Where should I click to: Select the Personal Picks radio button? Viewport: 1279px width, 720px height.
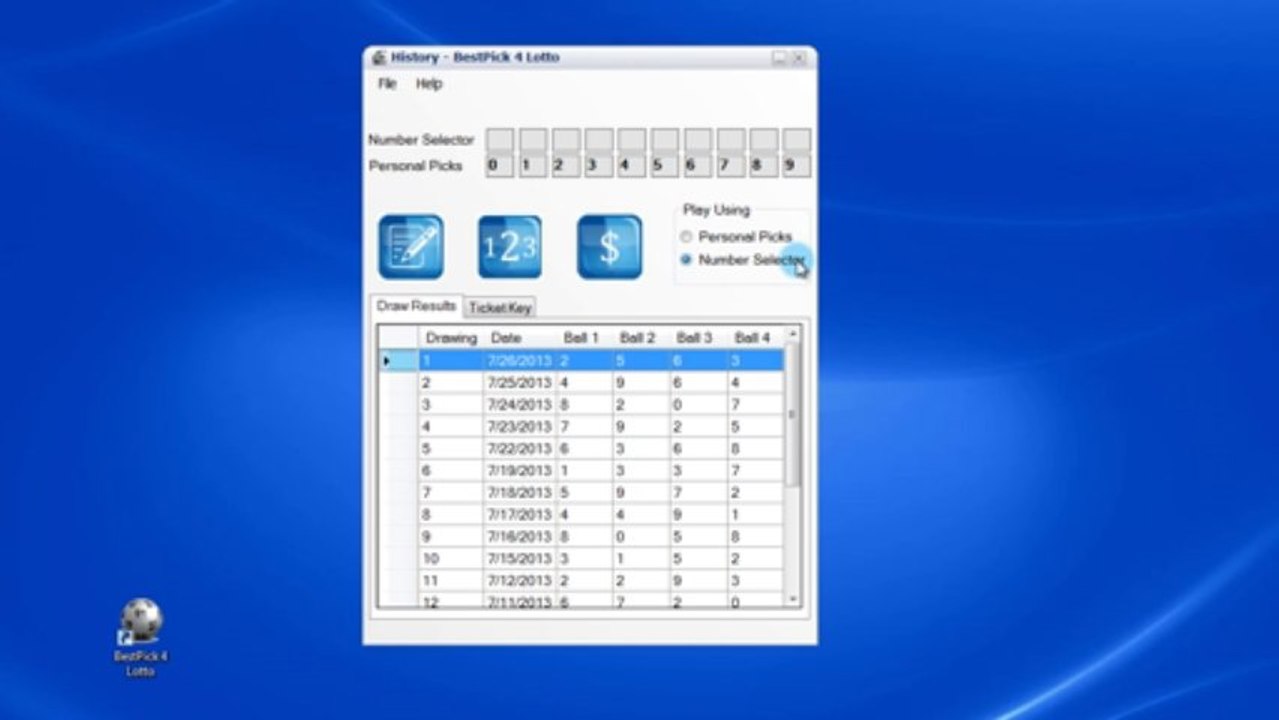click(686, 237)
